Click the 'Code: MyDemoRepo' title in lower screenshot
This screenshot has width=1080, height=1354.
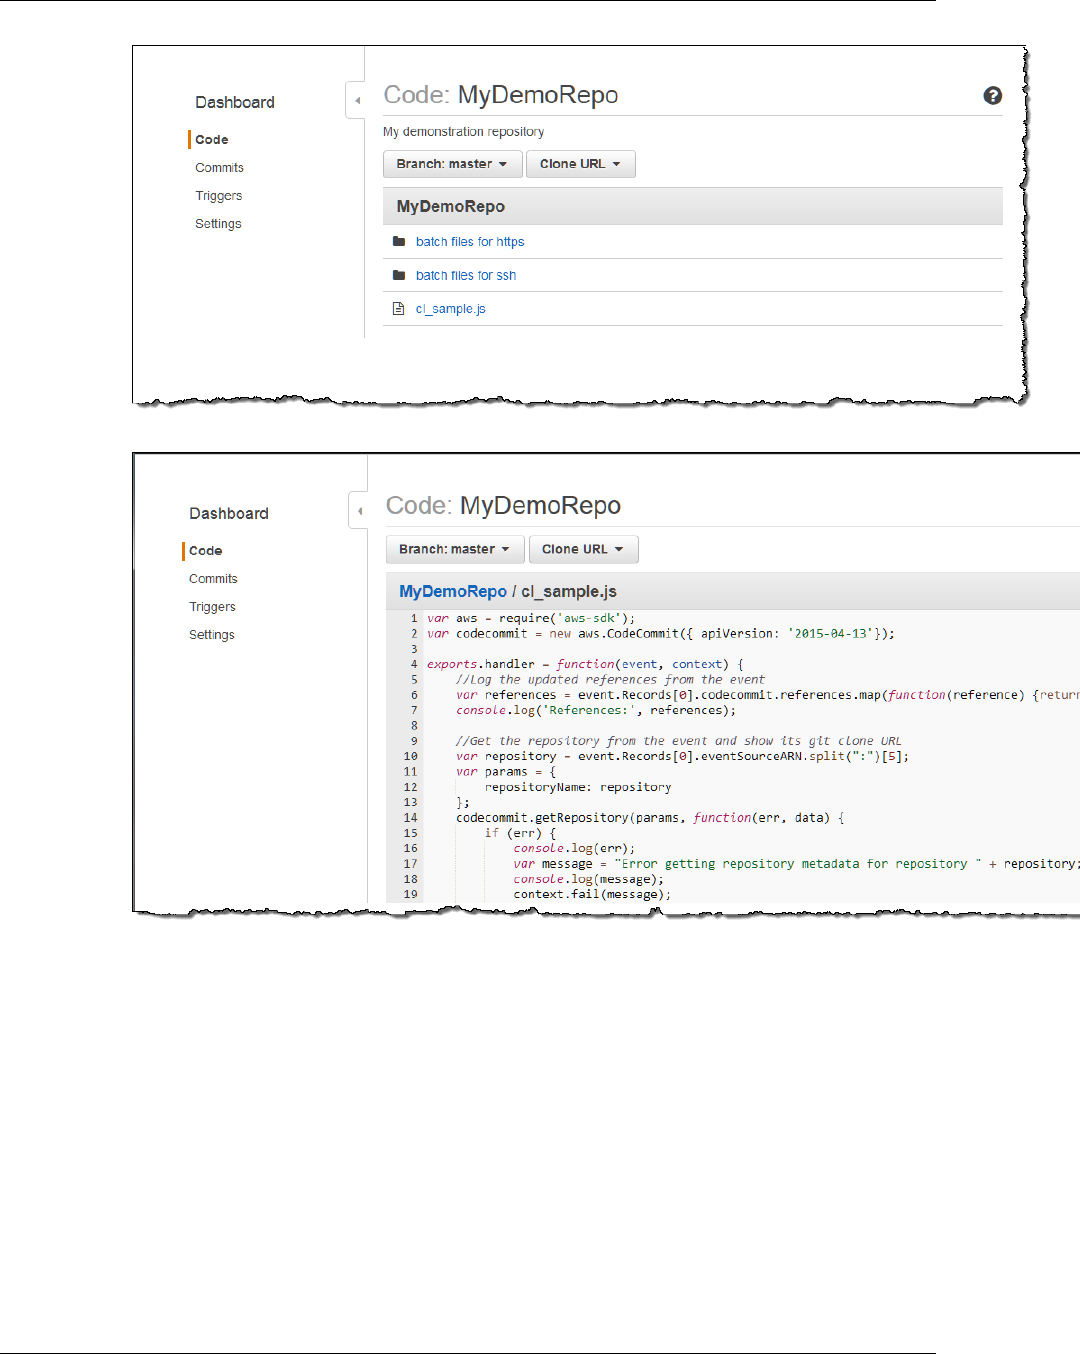click(x=504, y=506)
